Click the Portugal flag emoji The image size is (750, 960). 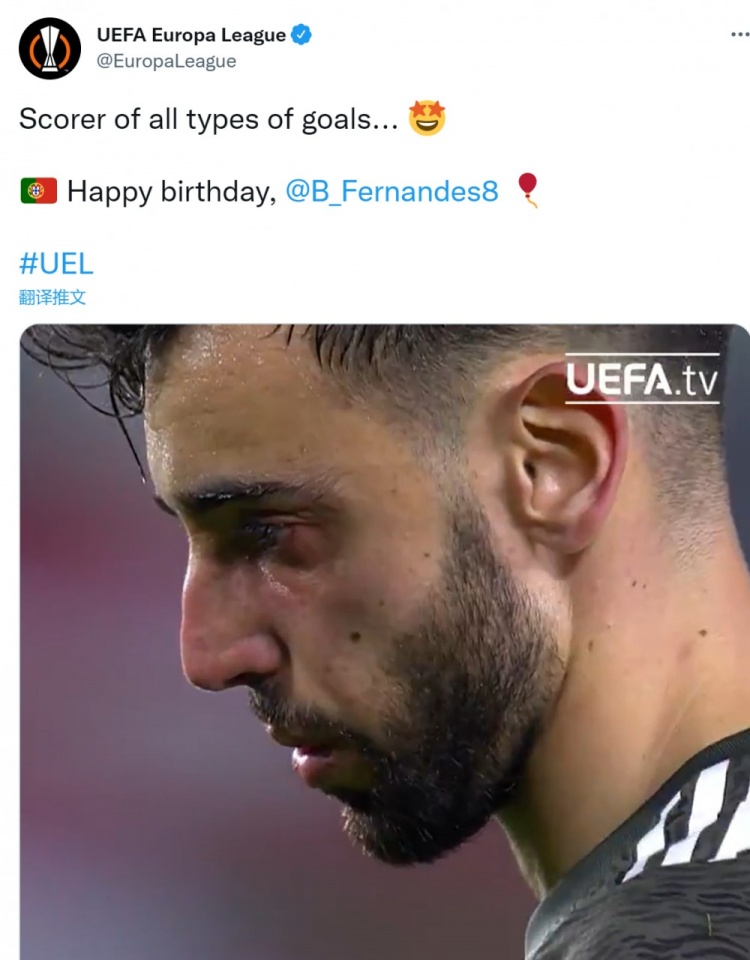[x=39, y=190]
